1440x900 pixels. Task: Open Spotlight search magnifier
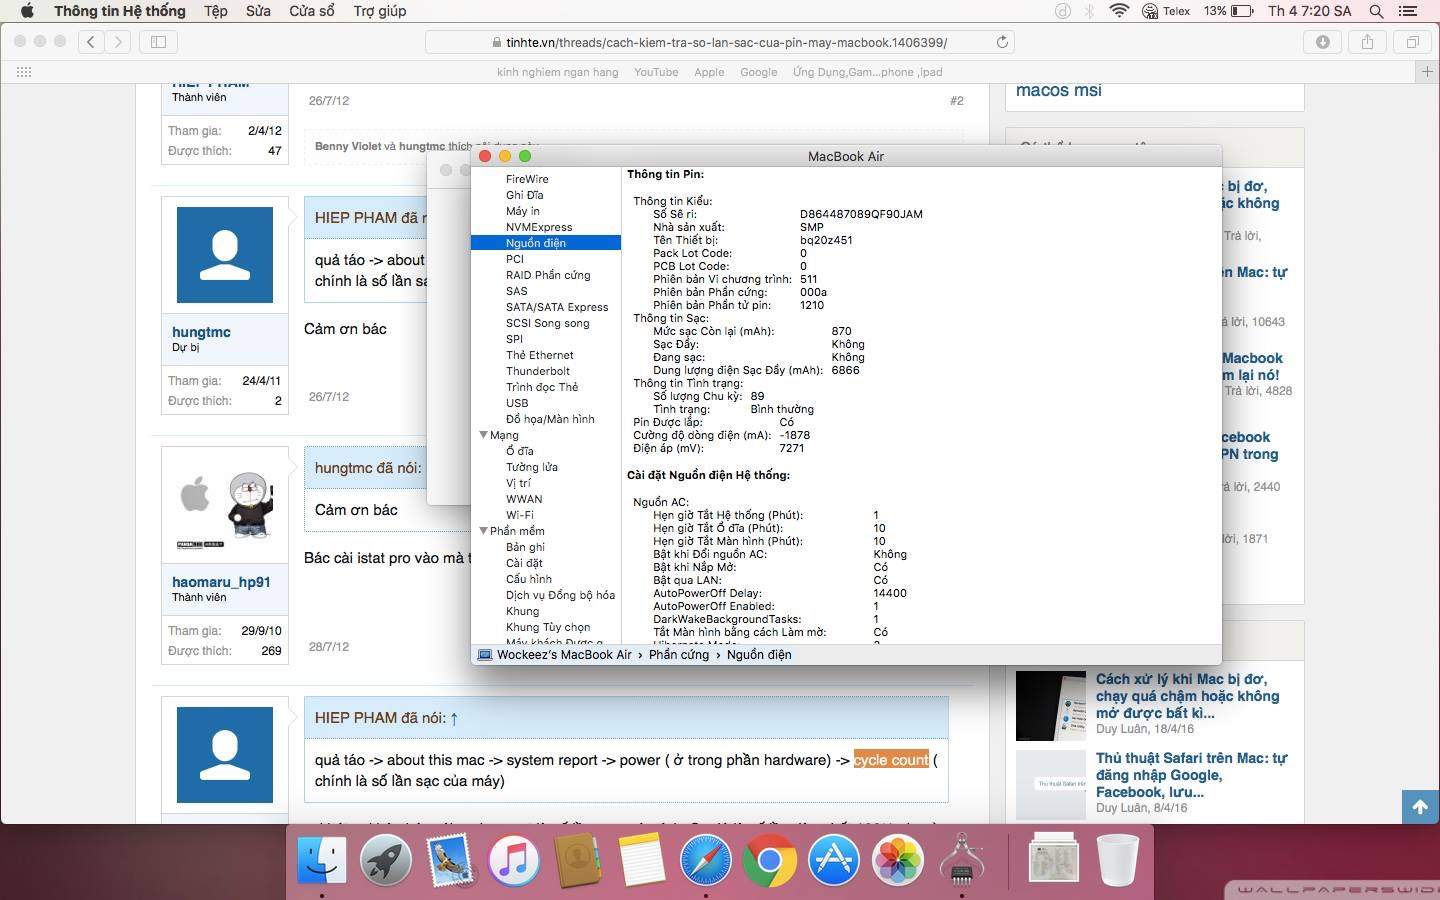pos(1376,11)
